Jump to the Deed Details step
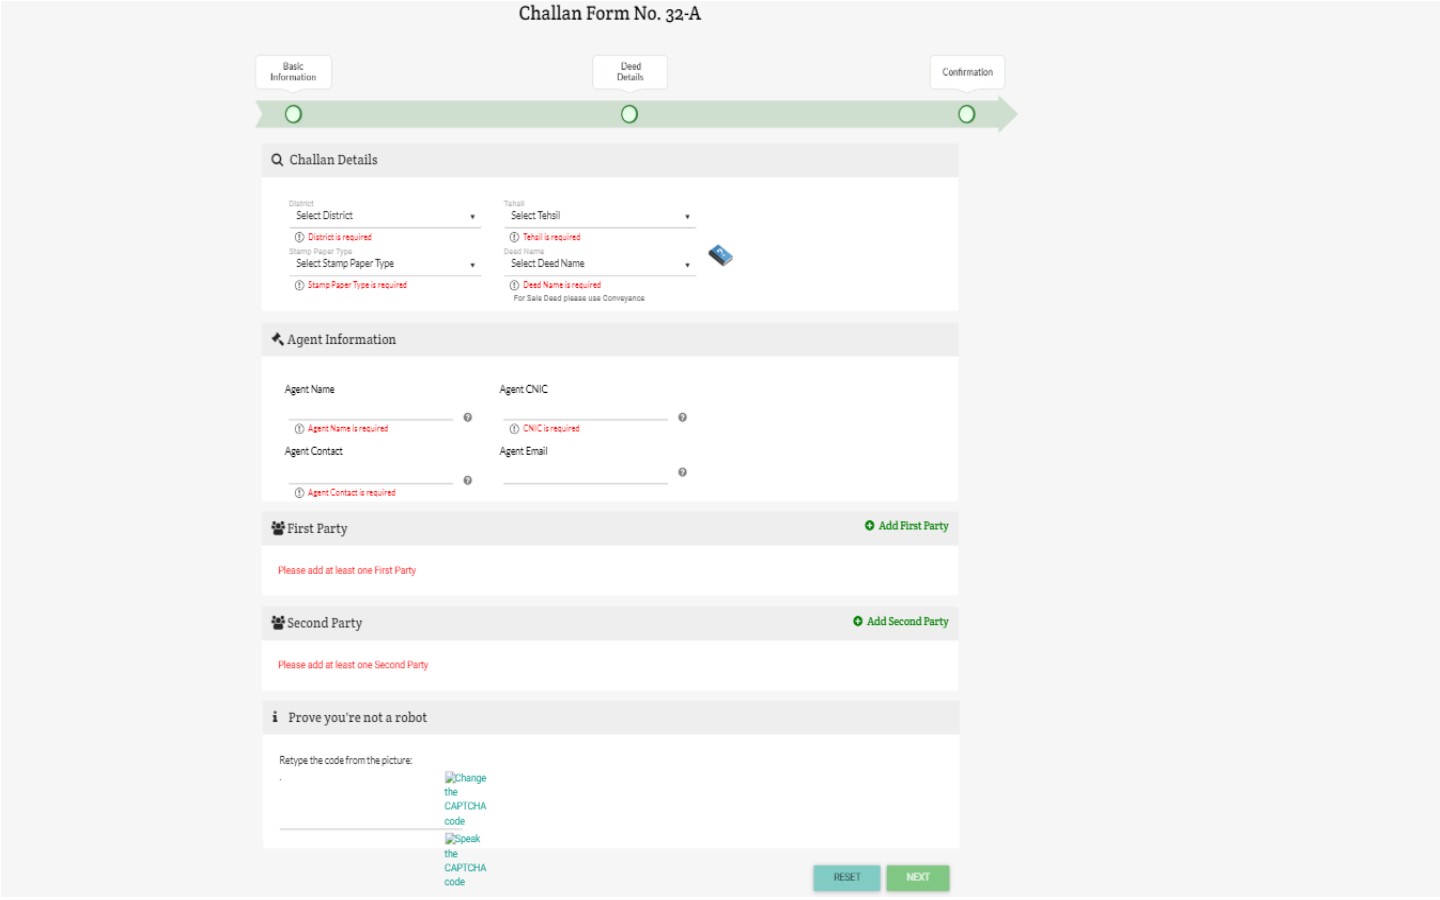 coord(629,114)
